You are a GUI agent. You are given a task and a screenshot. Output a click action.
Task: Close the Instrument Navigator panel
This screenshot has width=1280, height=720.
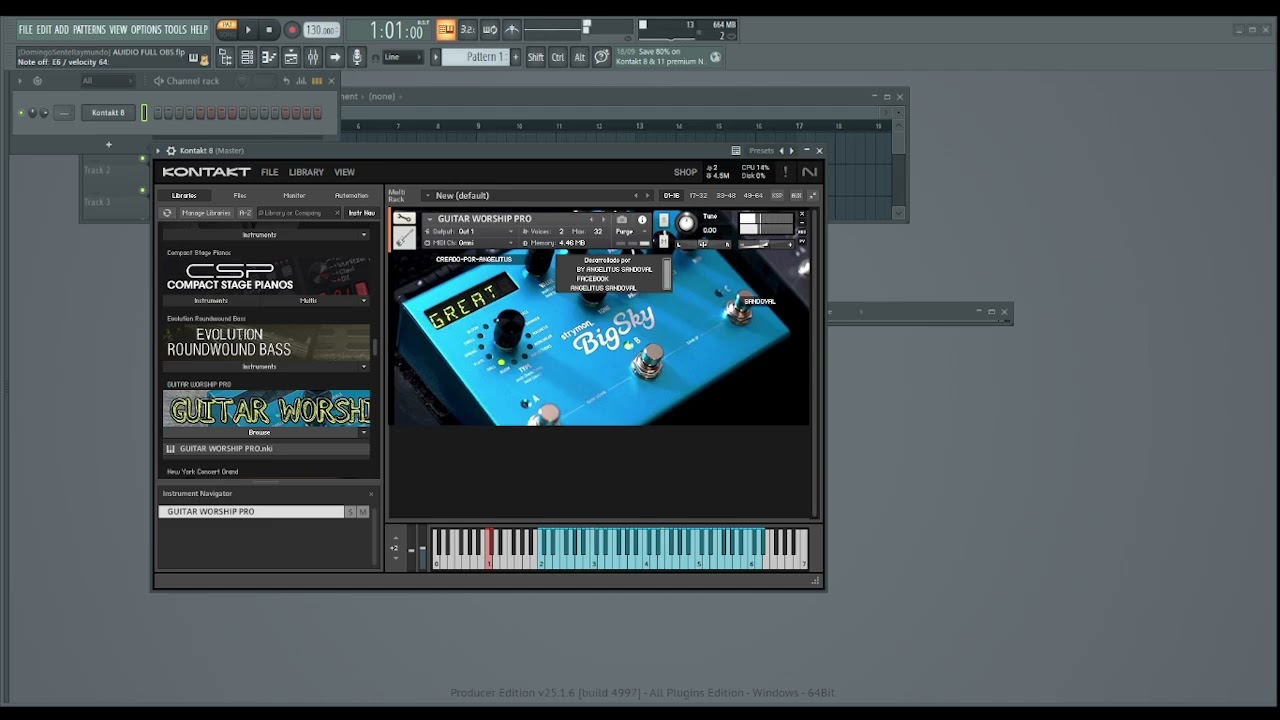point(371,493)
